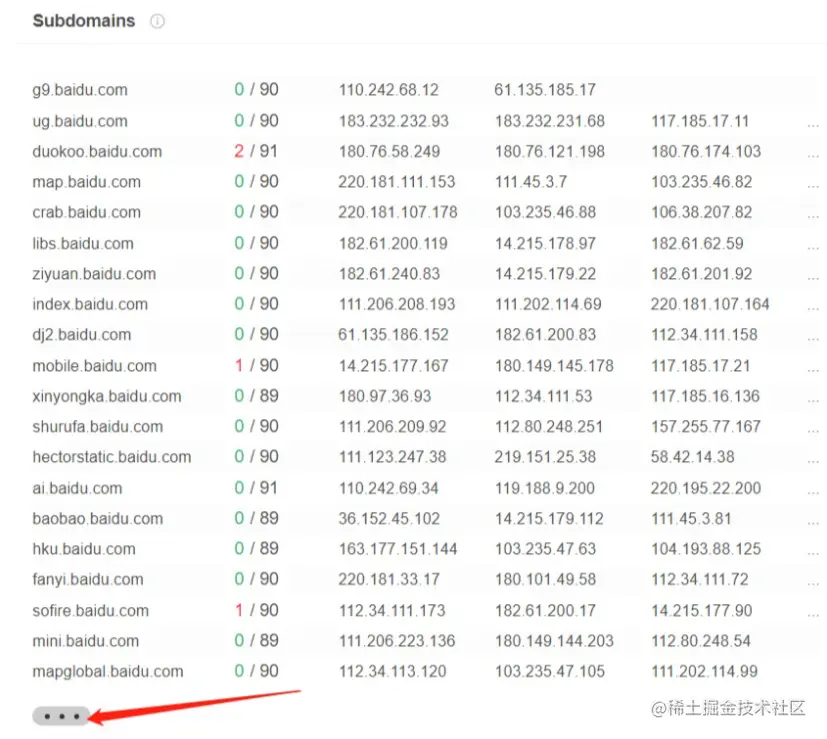Image resolution: width=827 pixels, height=739 pixels.
Task: Expand more subdomains with the ellipsis button
Action: 61,716
